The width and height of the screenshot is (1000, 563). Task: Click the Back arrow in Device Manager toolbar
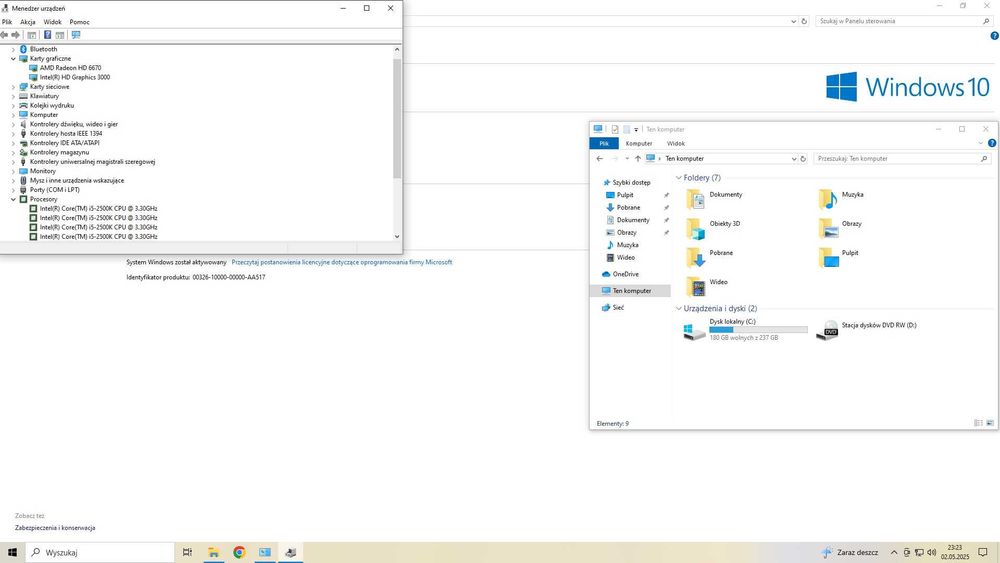point(5,35)
